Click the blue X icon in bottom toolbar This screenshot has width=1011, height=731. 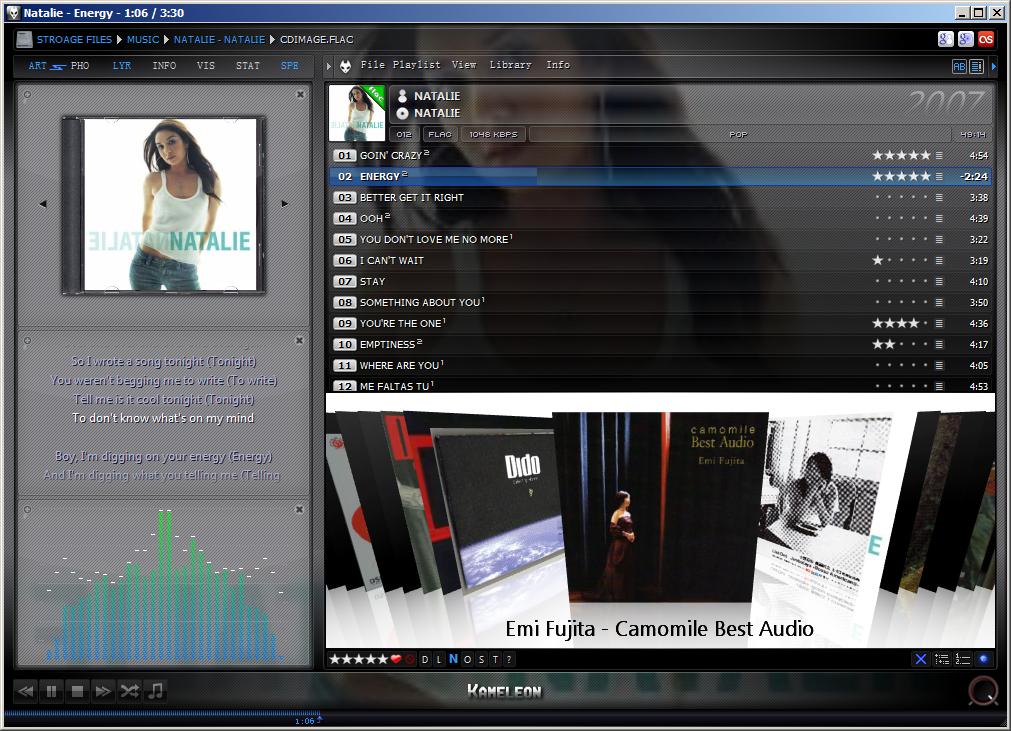tap(921, 659)
